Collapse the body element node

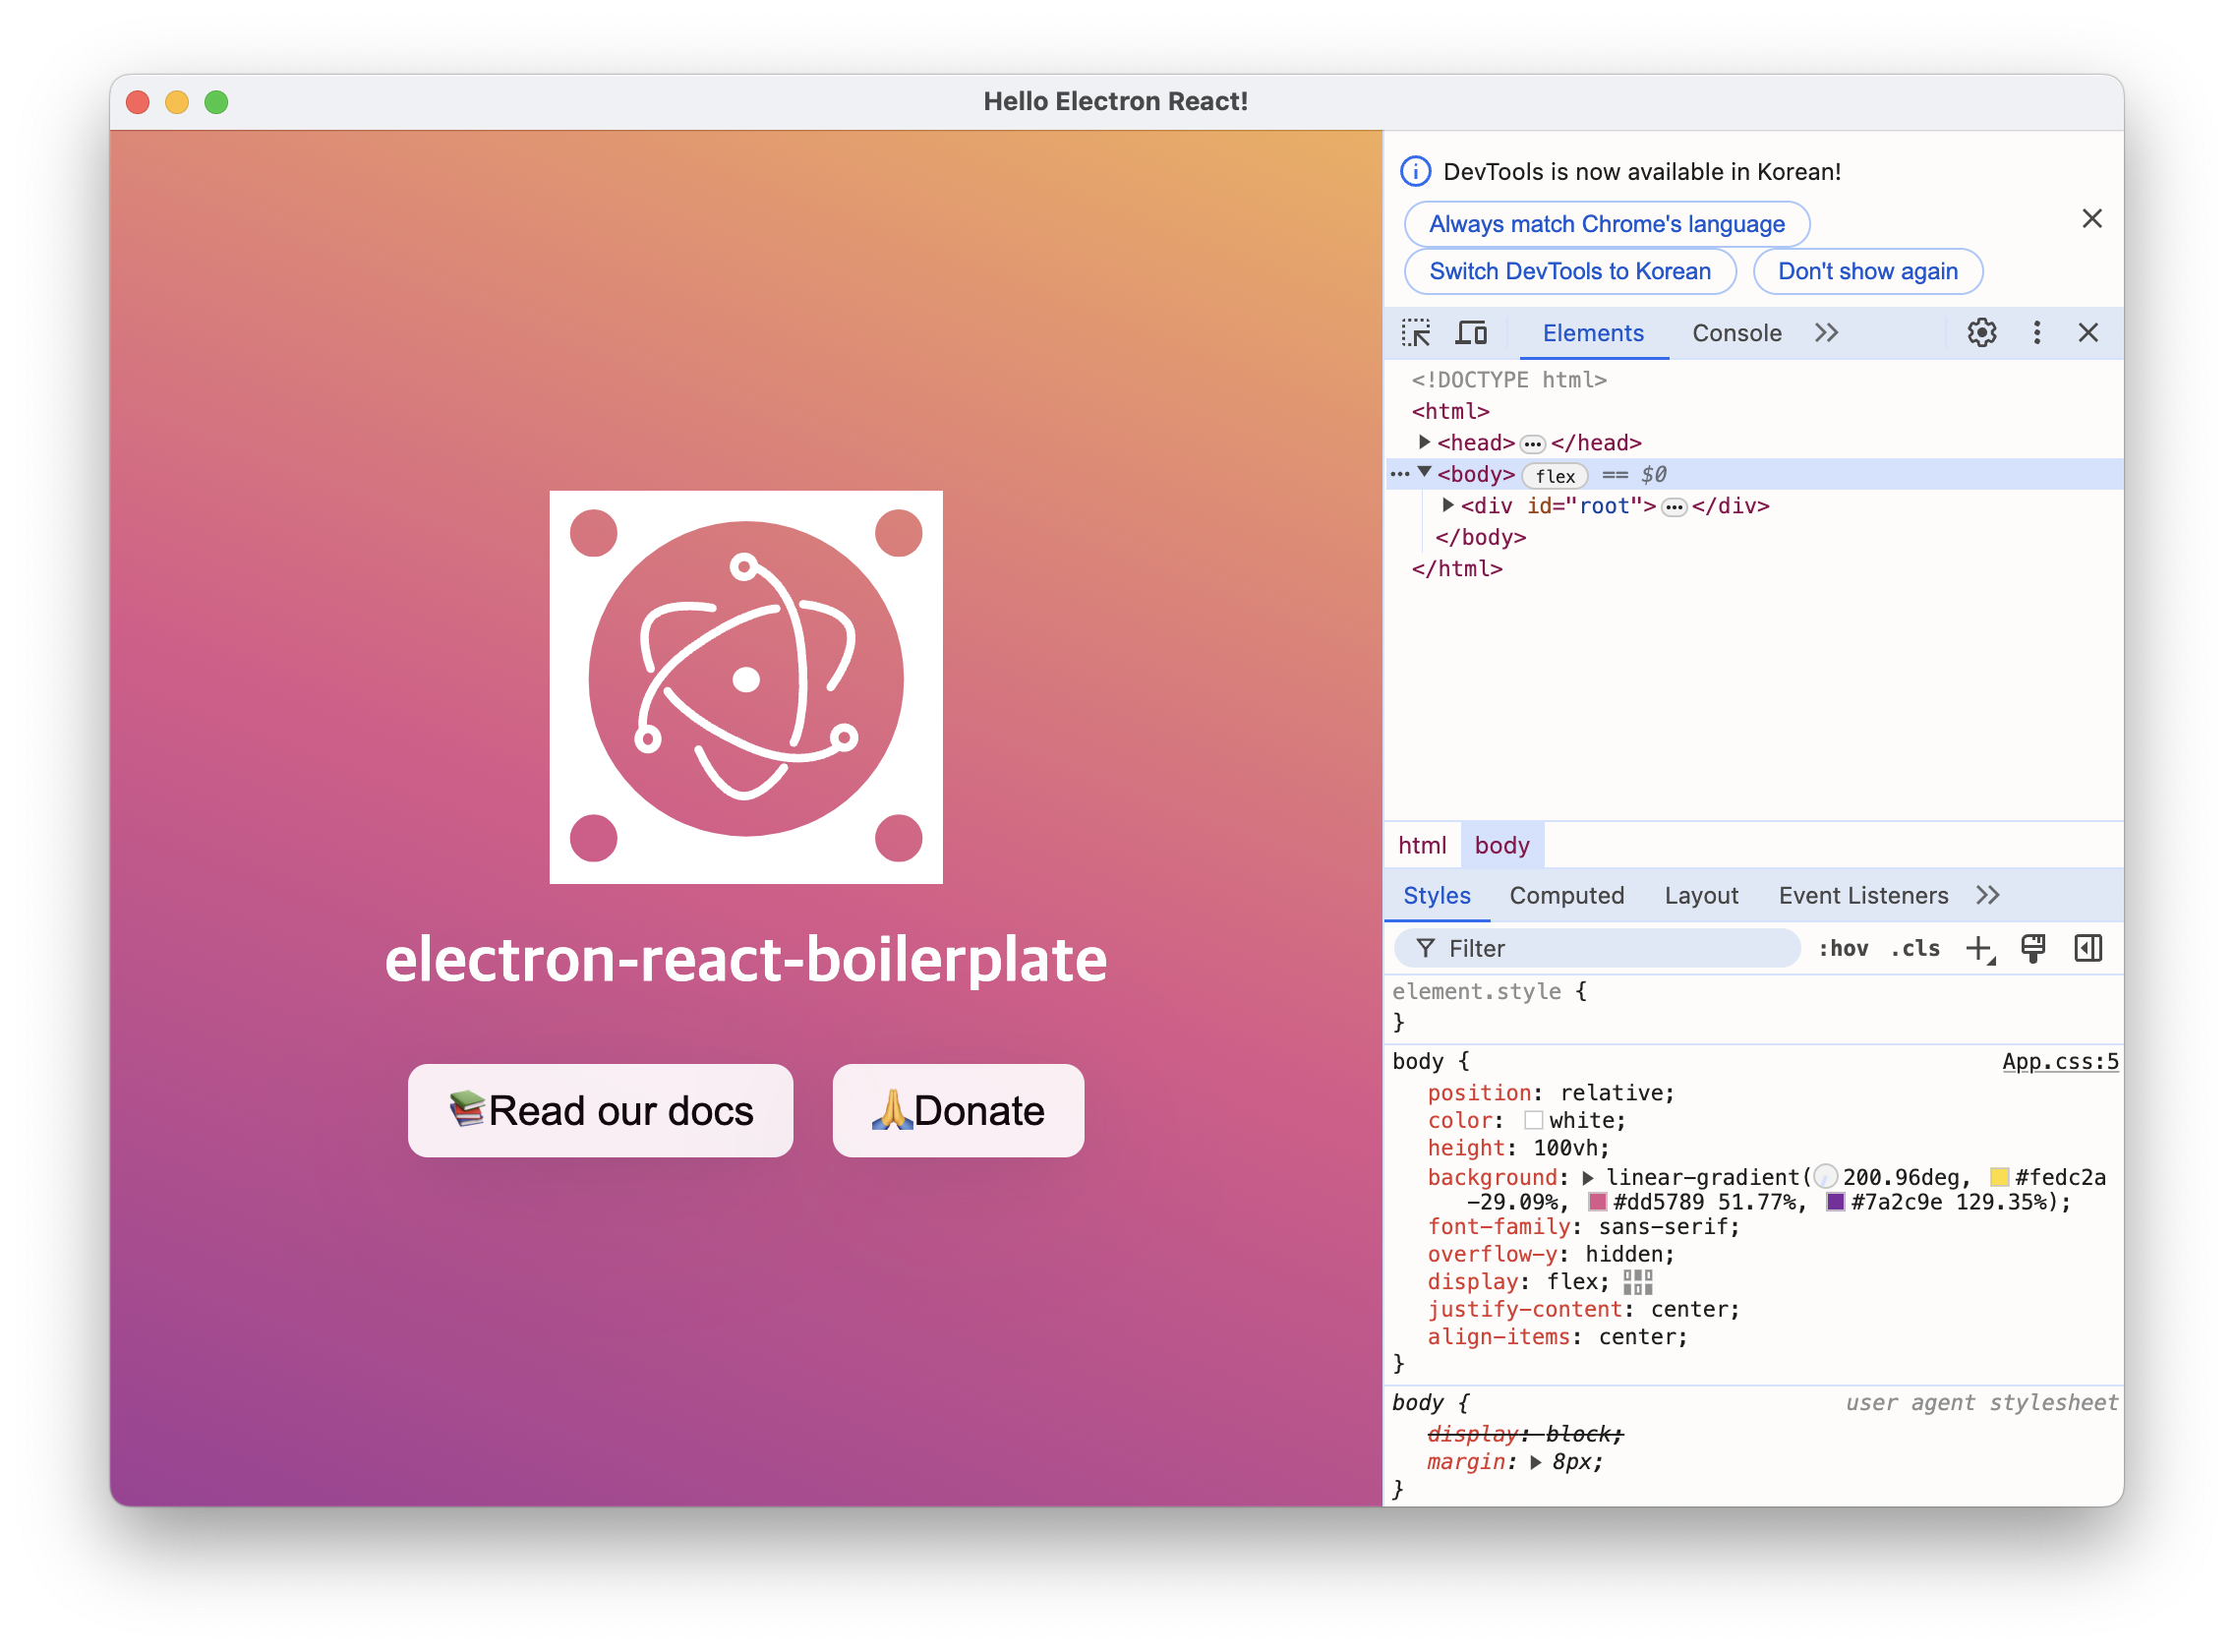click(x=1424, y=473)
